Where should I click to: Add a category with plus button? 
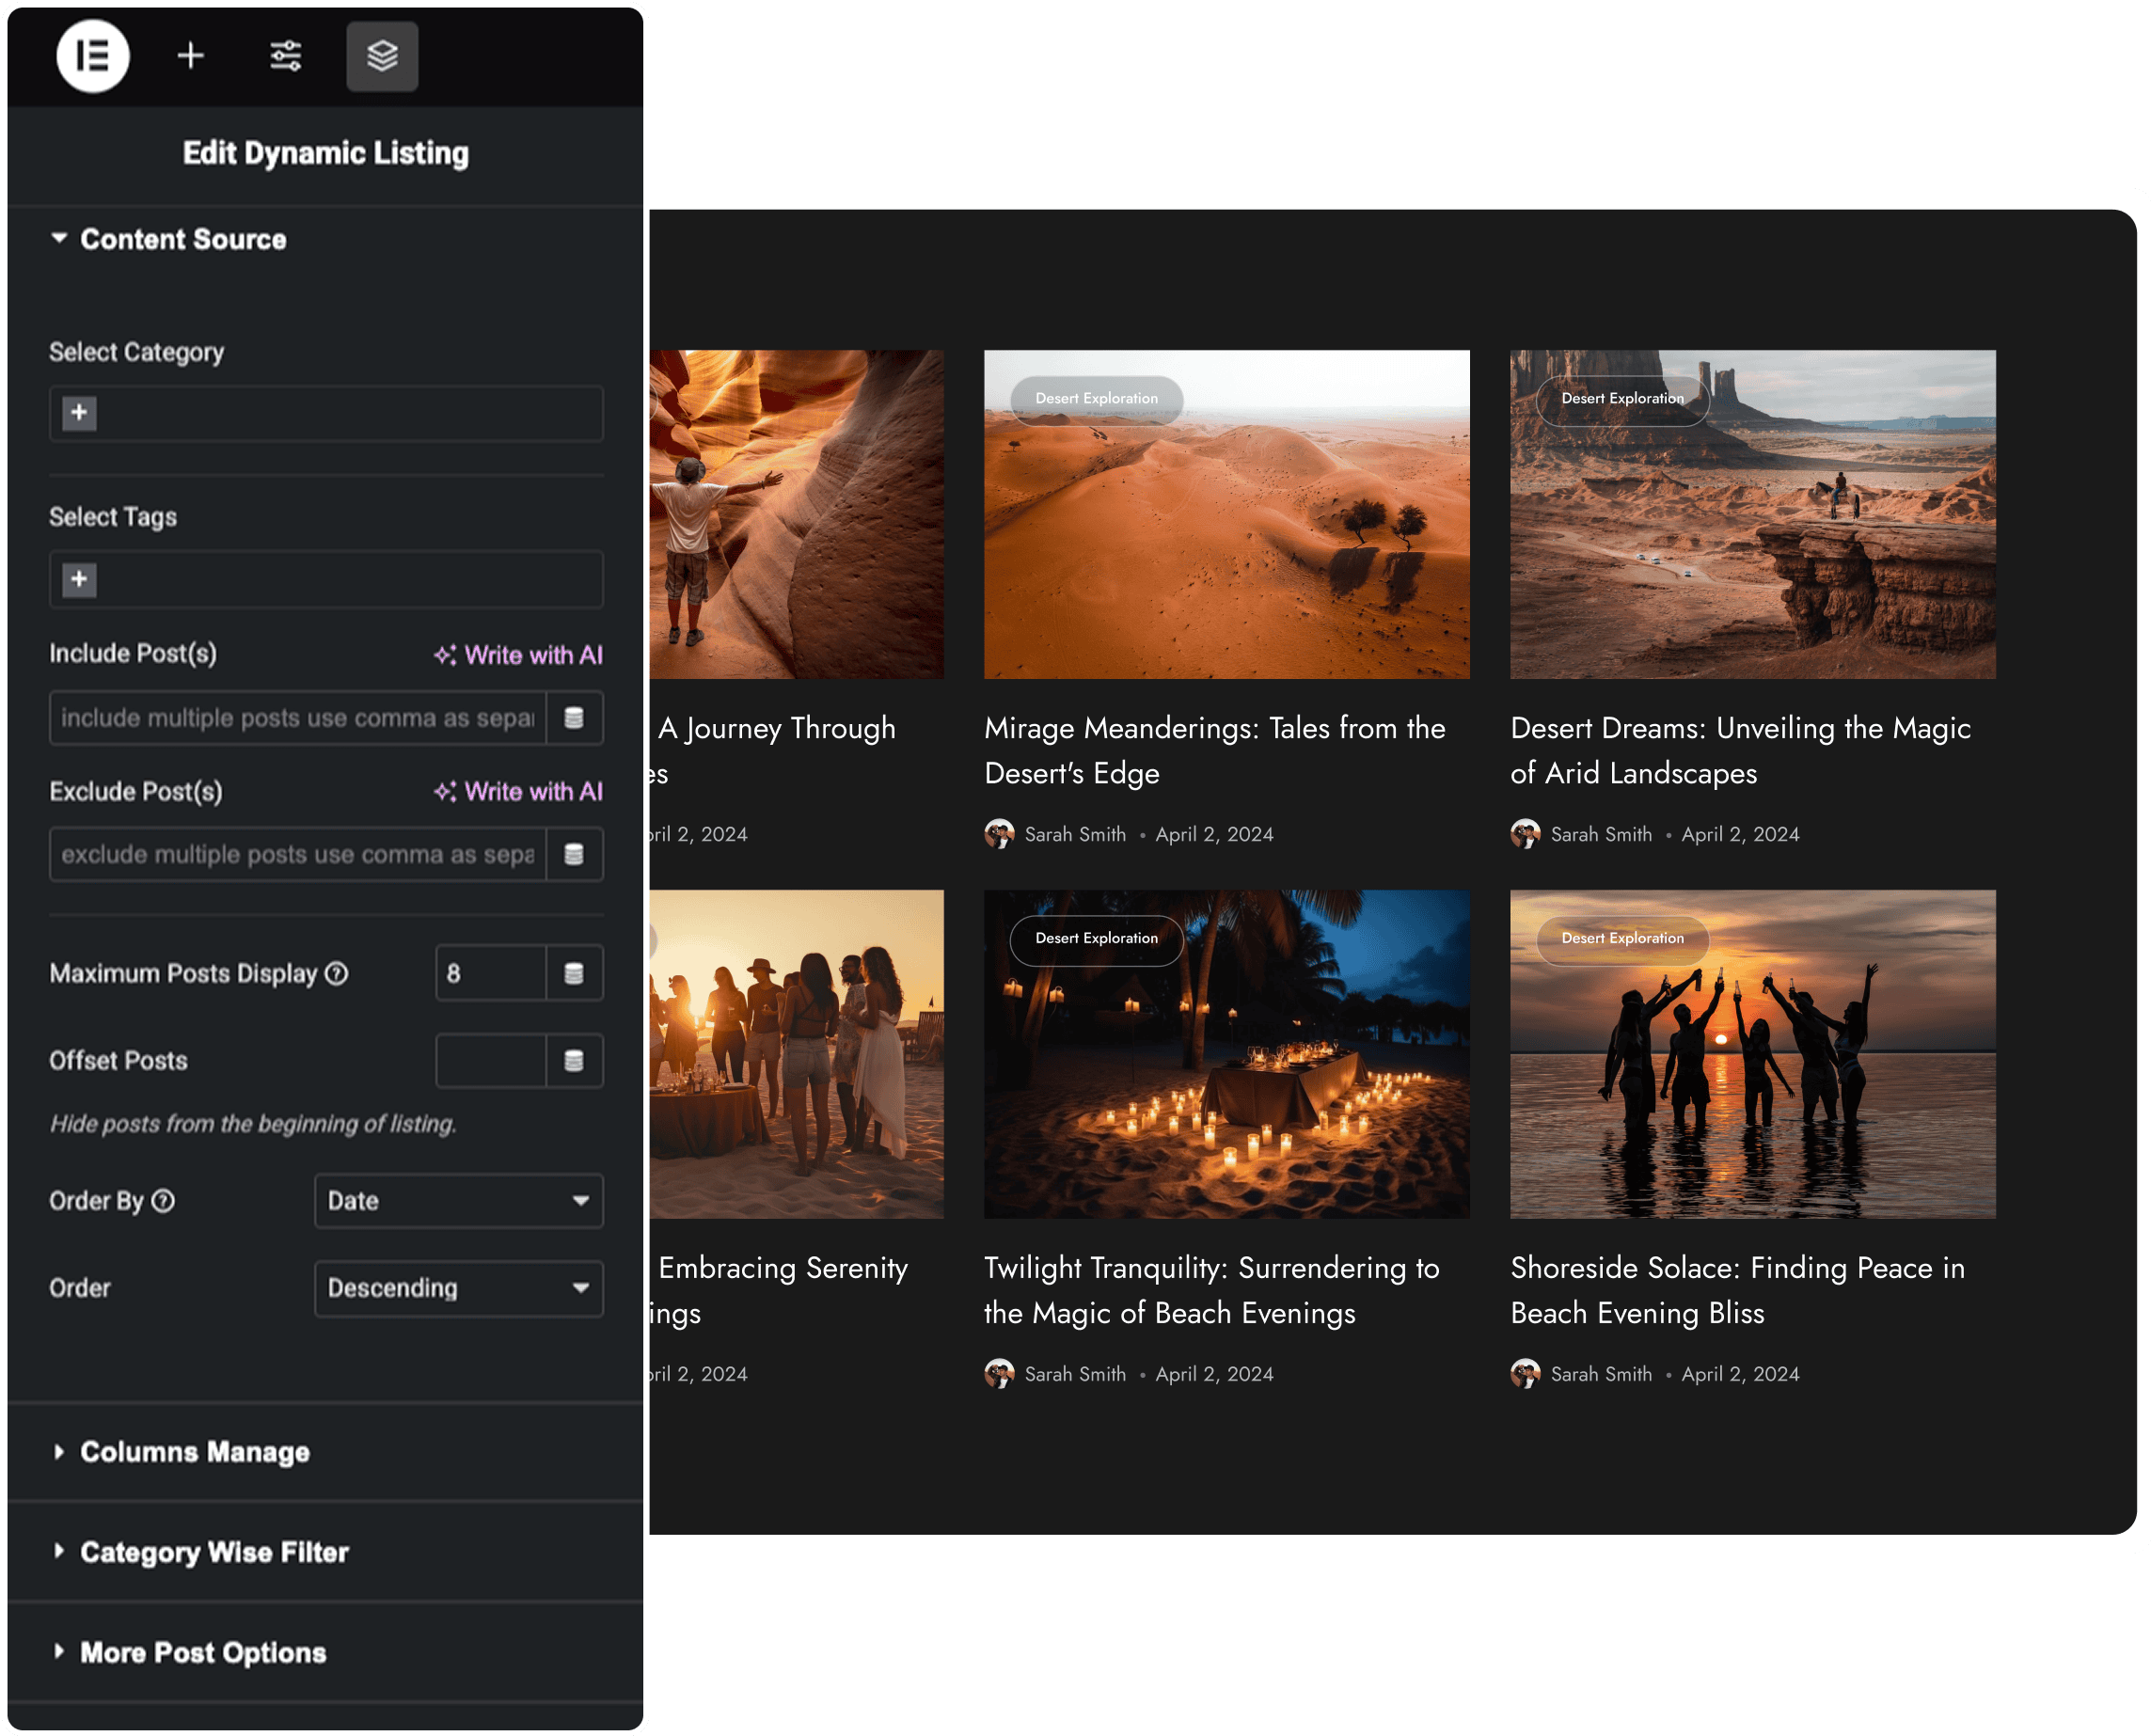pos(80,412)
